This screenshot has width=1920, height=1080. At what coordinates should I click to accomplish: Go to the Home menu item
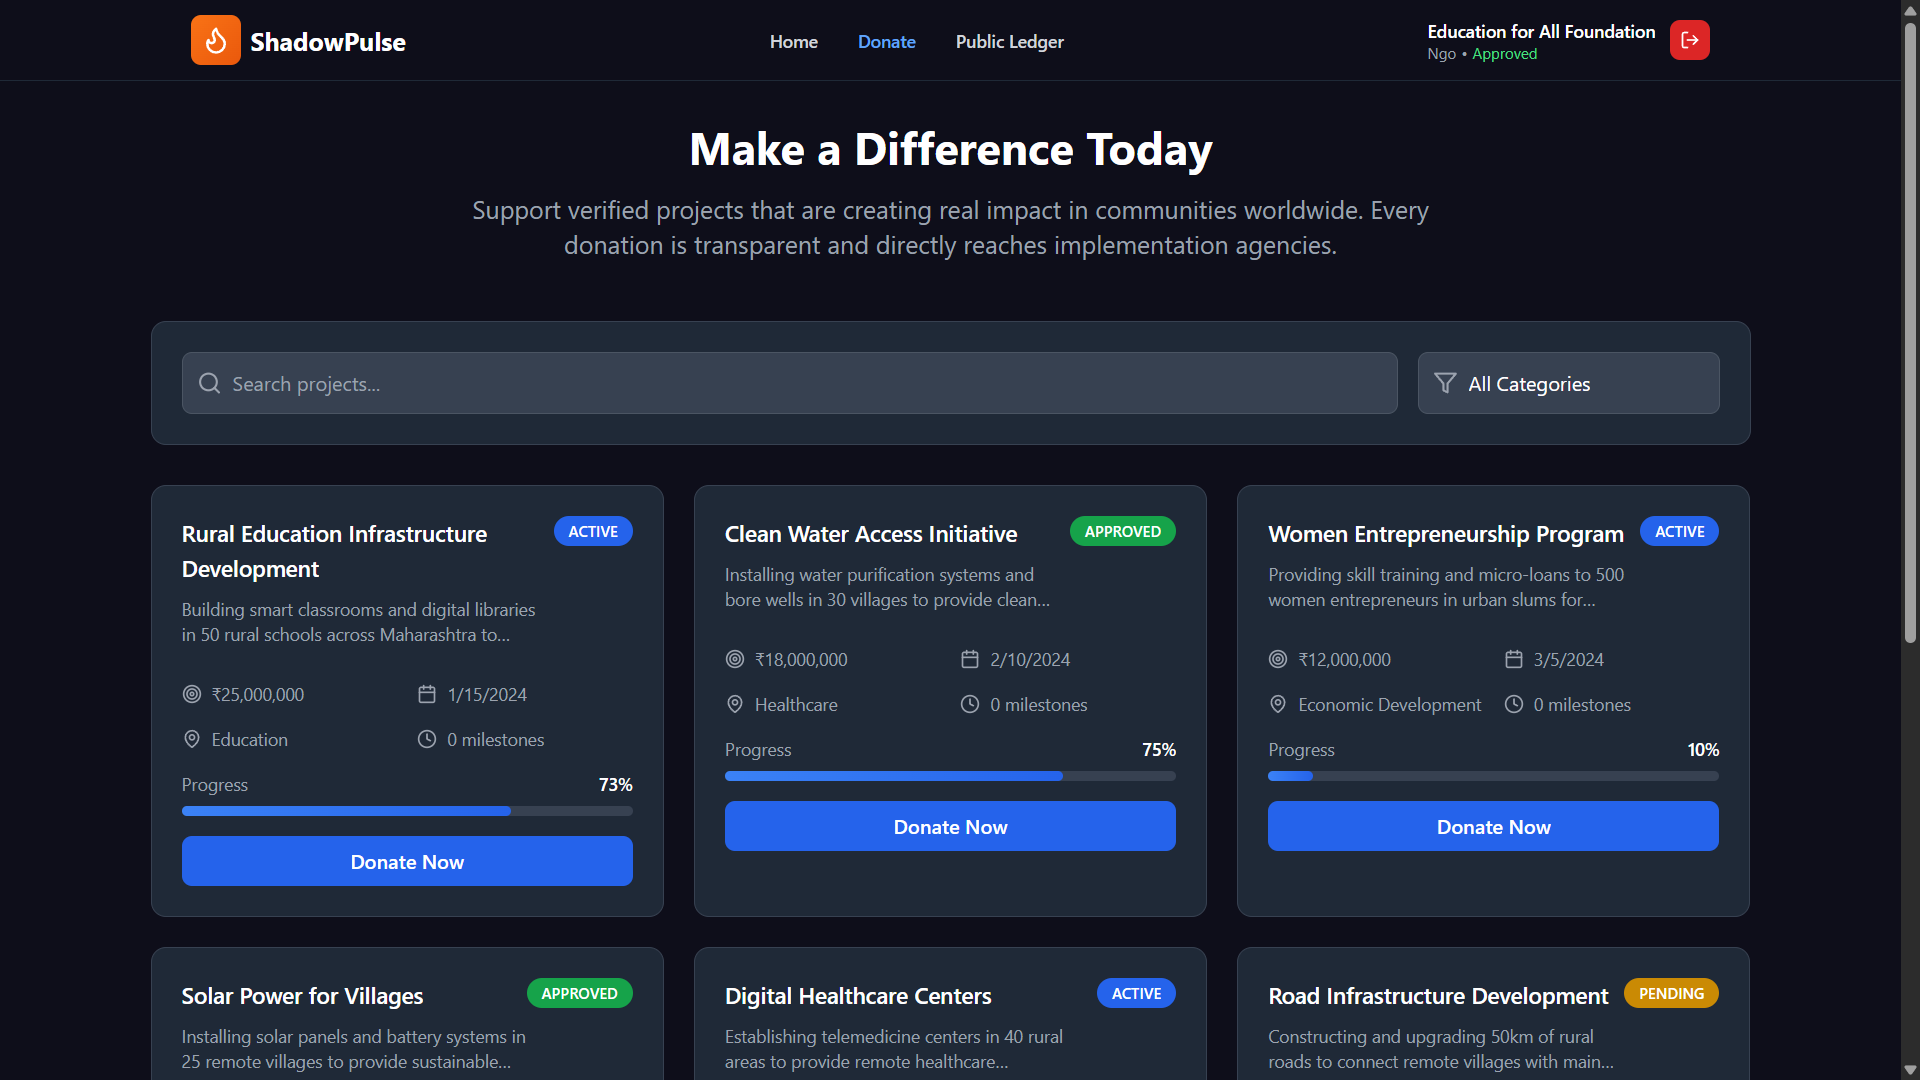[793, 42]
